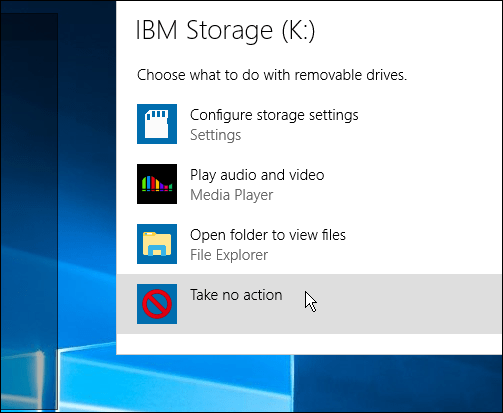Click the IBM Storage (K:) title

coord(225,31)
